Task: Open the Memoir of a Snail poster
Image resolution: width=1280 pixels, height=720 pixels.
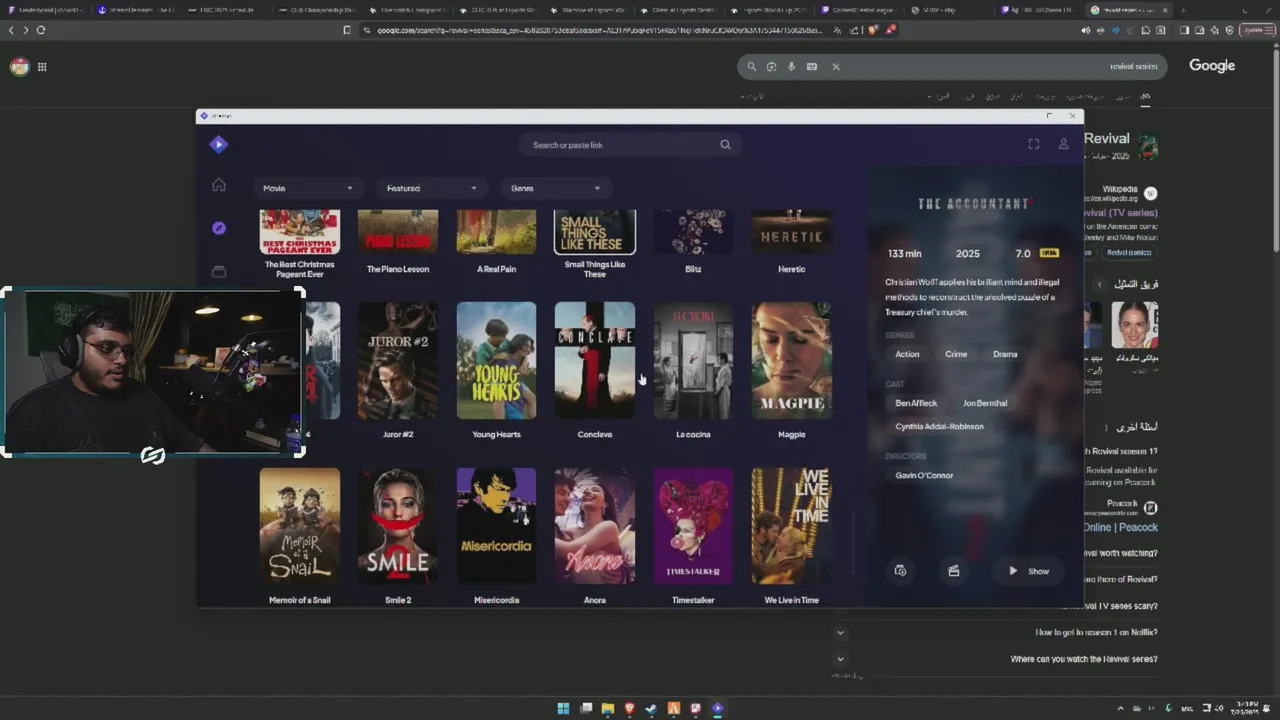Action: point(300,526)
